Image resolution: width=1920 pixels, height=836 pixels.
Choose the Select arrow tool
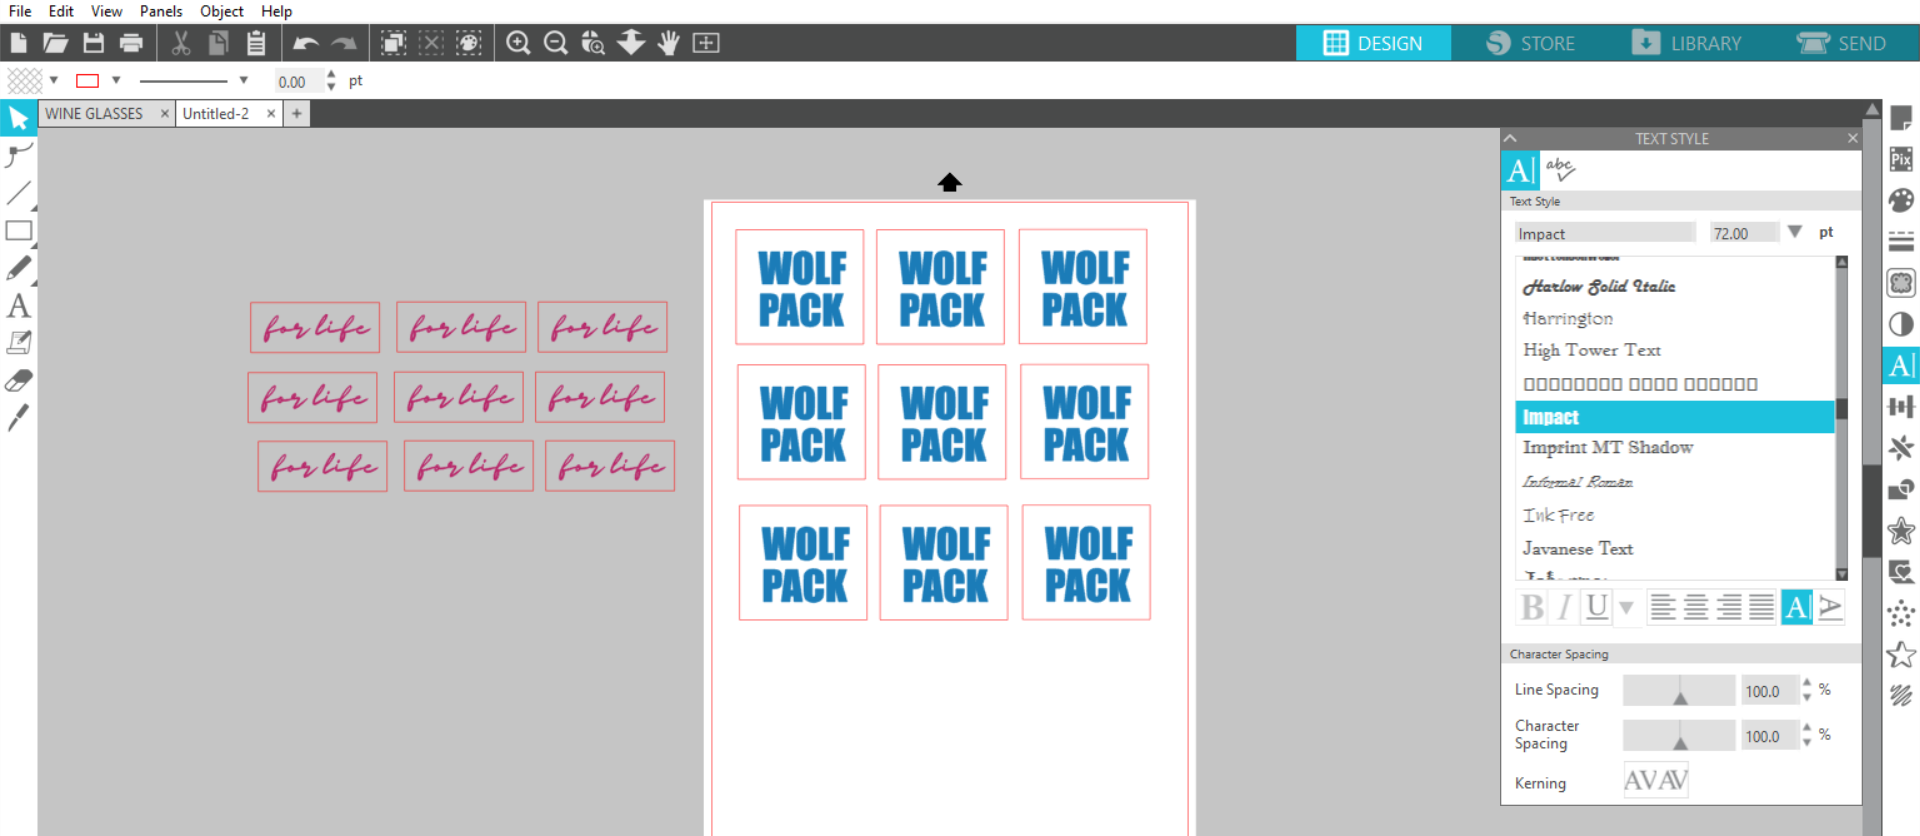(x=18, y=118)
